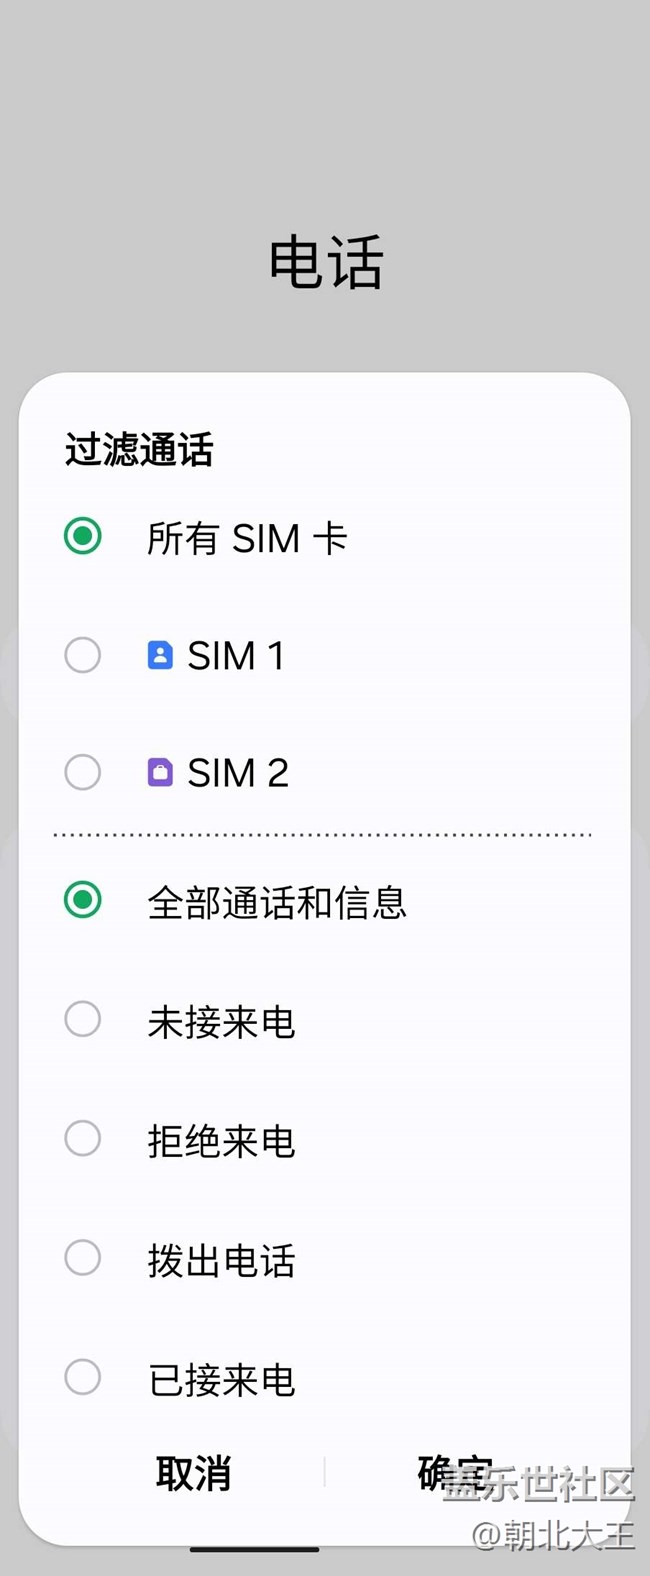Click the 拨出电话 option text
Image resolution: width=650 pixels, height=1576 pixels.
point(221,1260)
